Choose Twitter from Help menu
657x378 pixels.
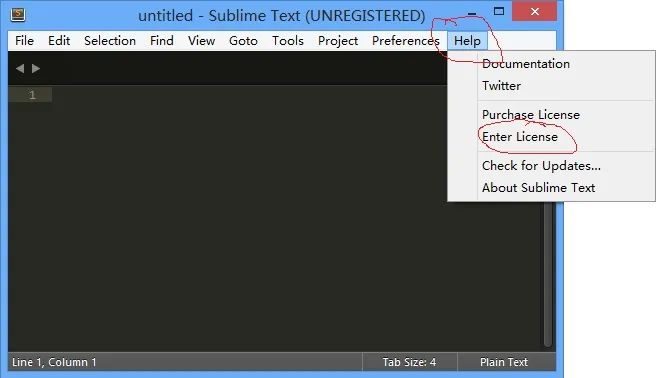(551, 86)
